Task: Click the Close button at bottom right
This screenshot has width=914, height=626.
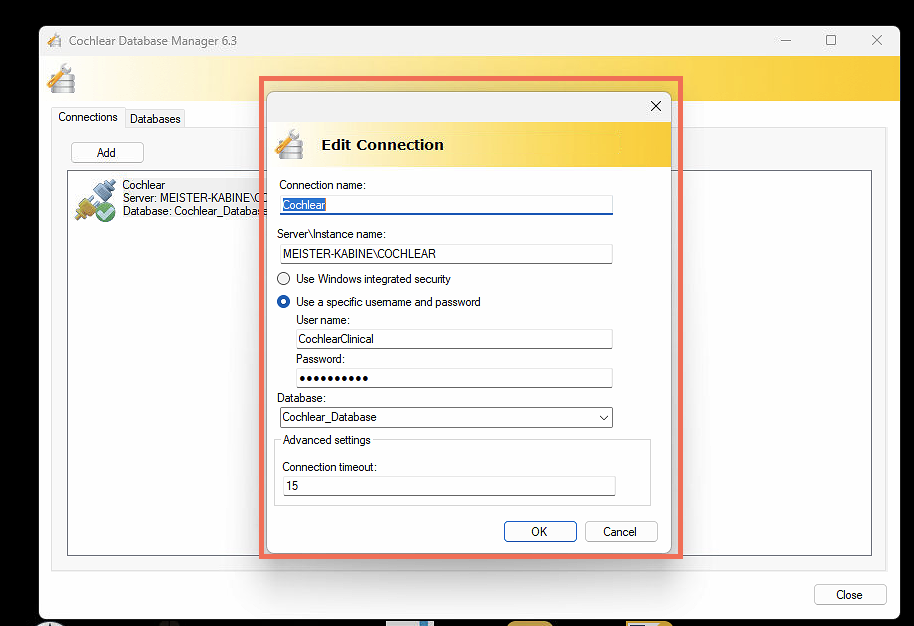Action: click(x=849, y=595)
